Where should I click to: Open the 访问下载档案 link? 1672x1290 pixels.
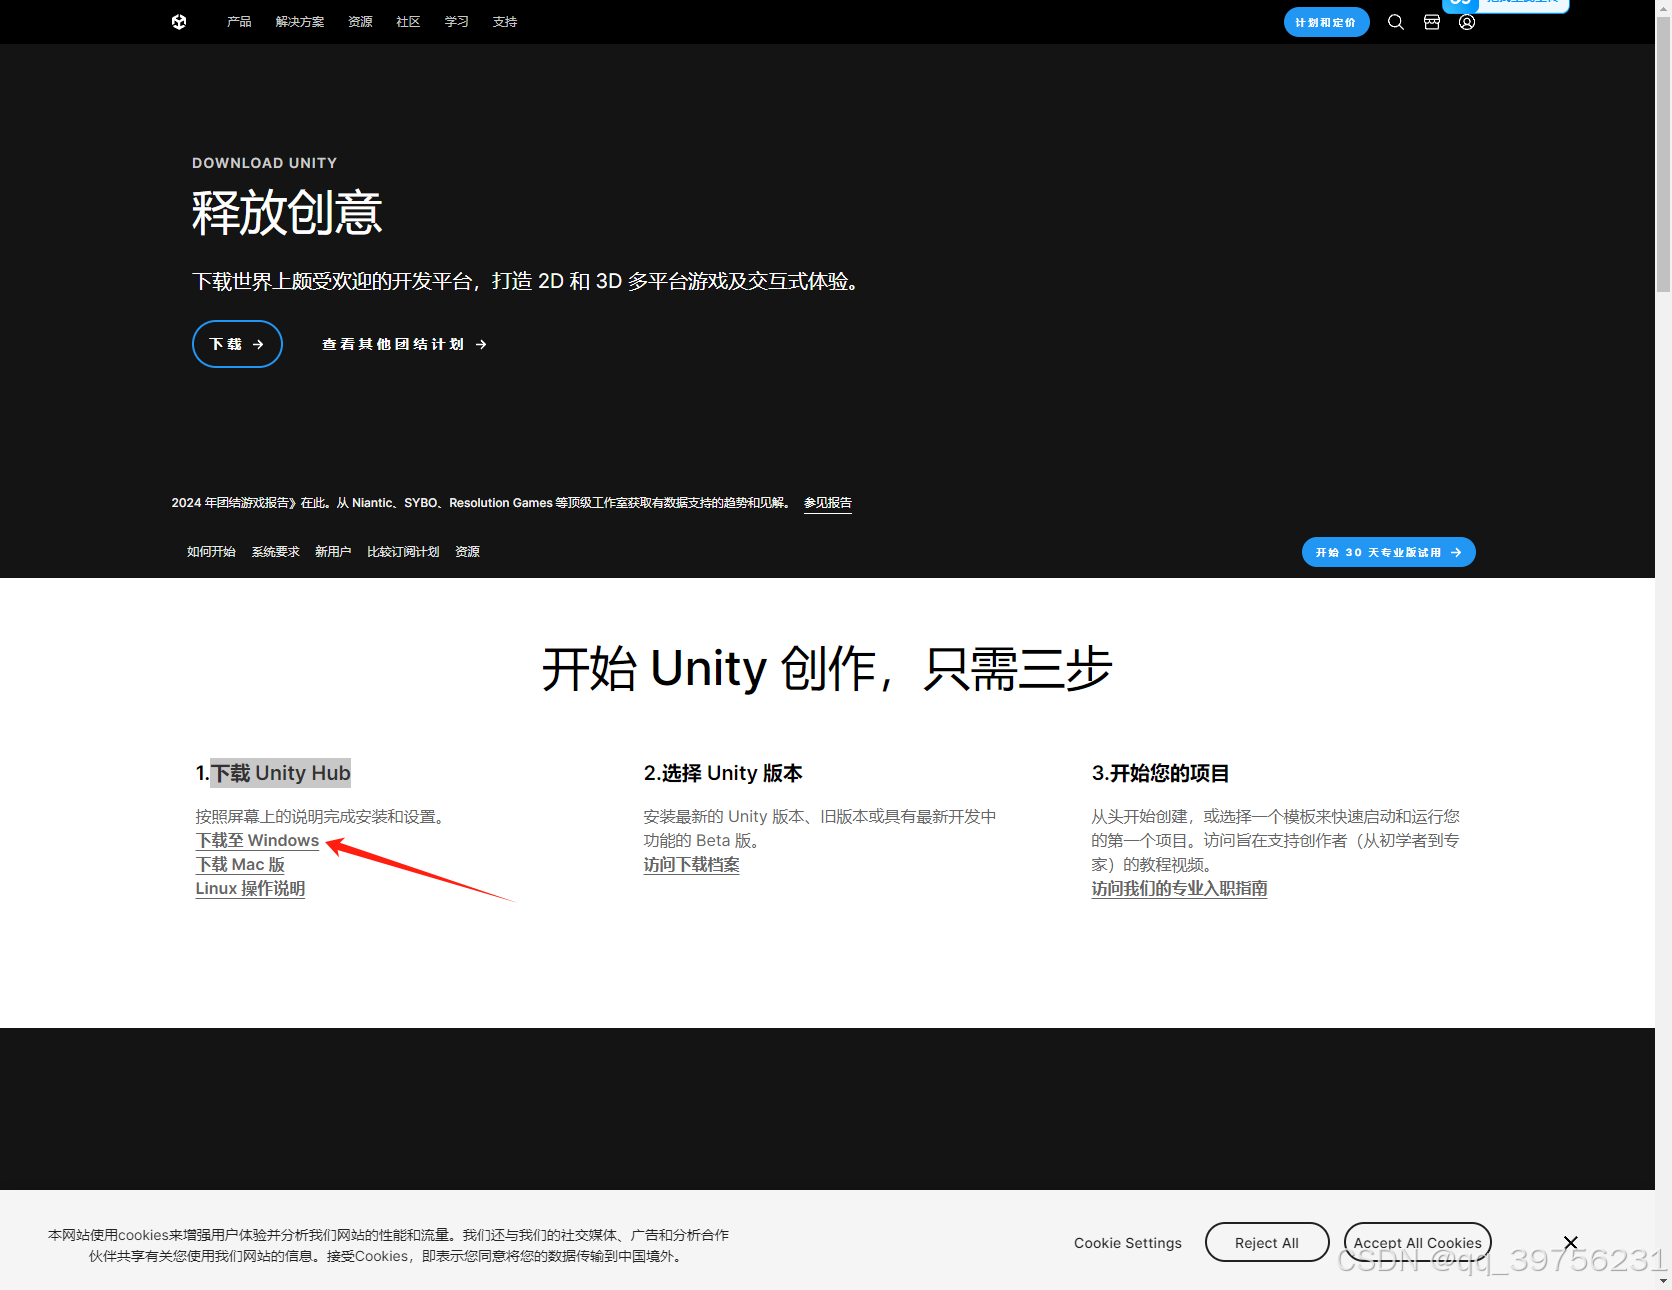pyautogui.click(x=691, y=865)
